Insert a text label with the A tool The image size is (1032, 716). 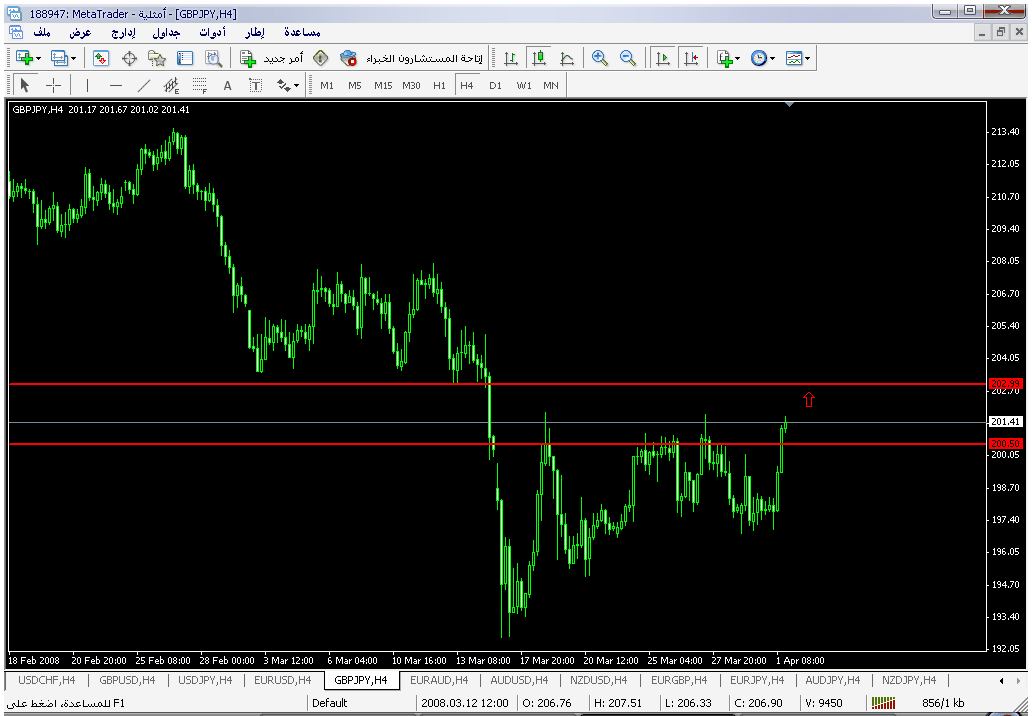(227, 85)
